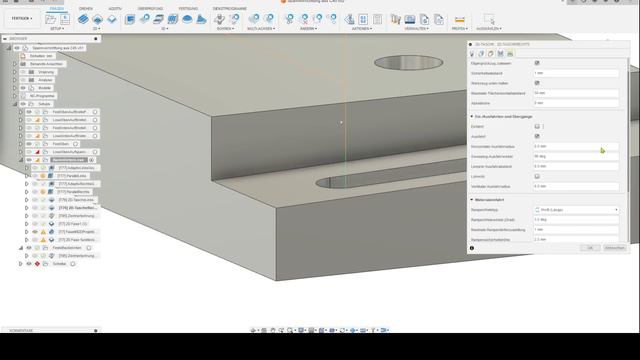Switch to the FERTIGUNG tab
Screen dimensions: 640x360
coord(188,9)
